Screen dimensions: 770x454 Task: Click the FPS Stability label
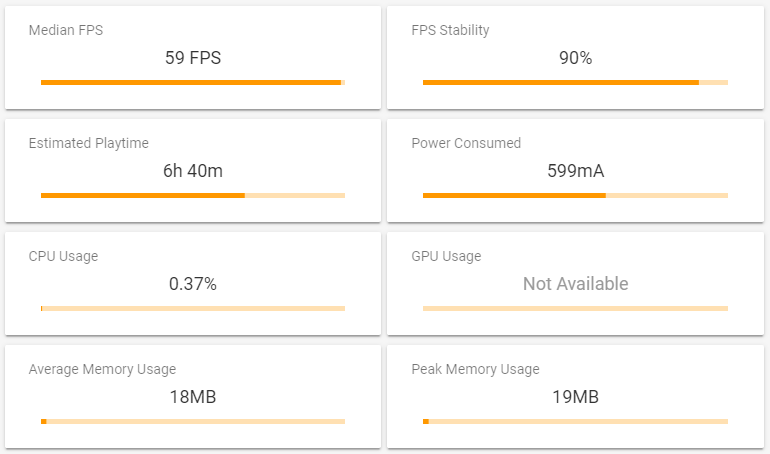[450, 30]
